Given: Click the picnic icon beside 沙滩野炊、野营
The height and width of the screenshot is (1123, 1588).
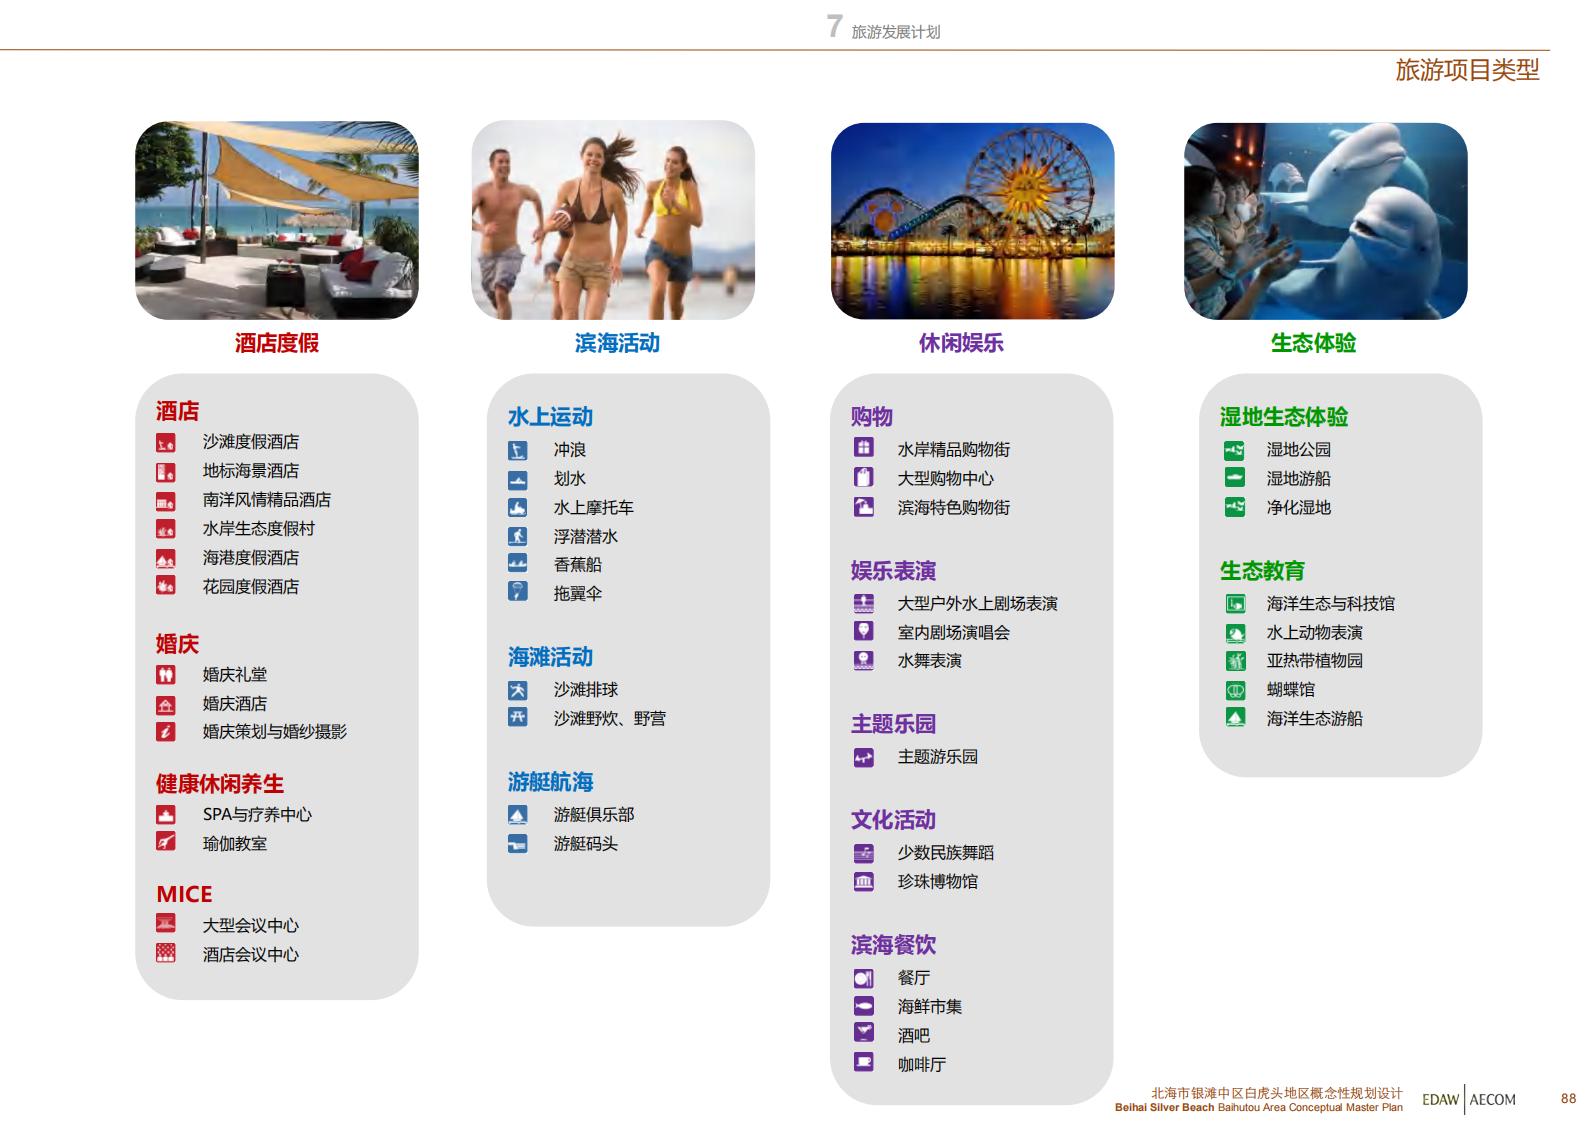Looking at the screenshot, I should tap(517, 717).
